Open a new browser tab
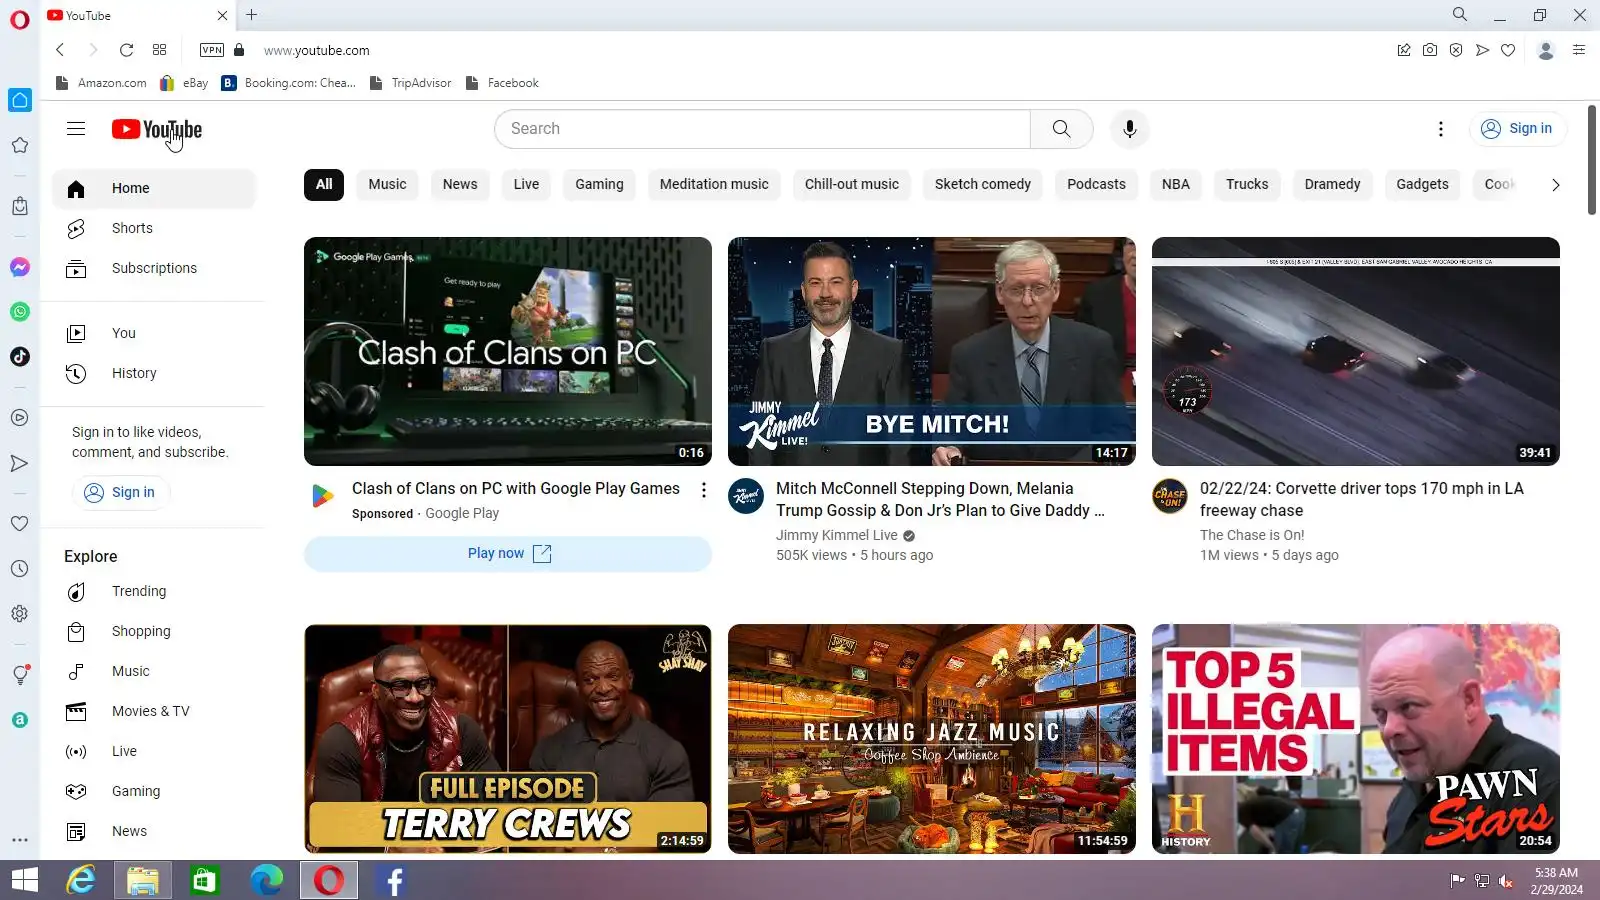This screenshot has height=900, width=1600. [252, 15]
